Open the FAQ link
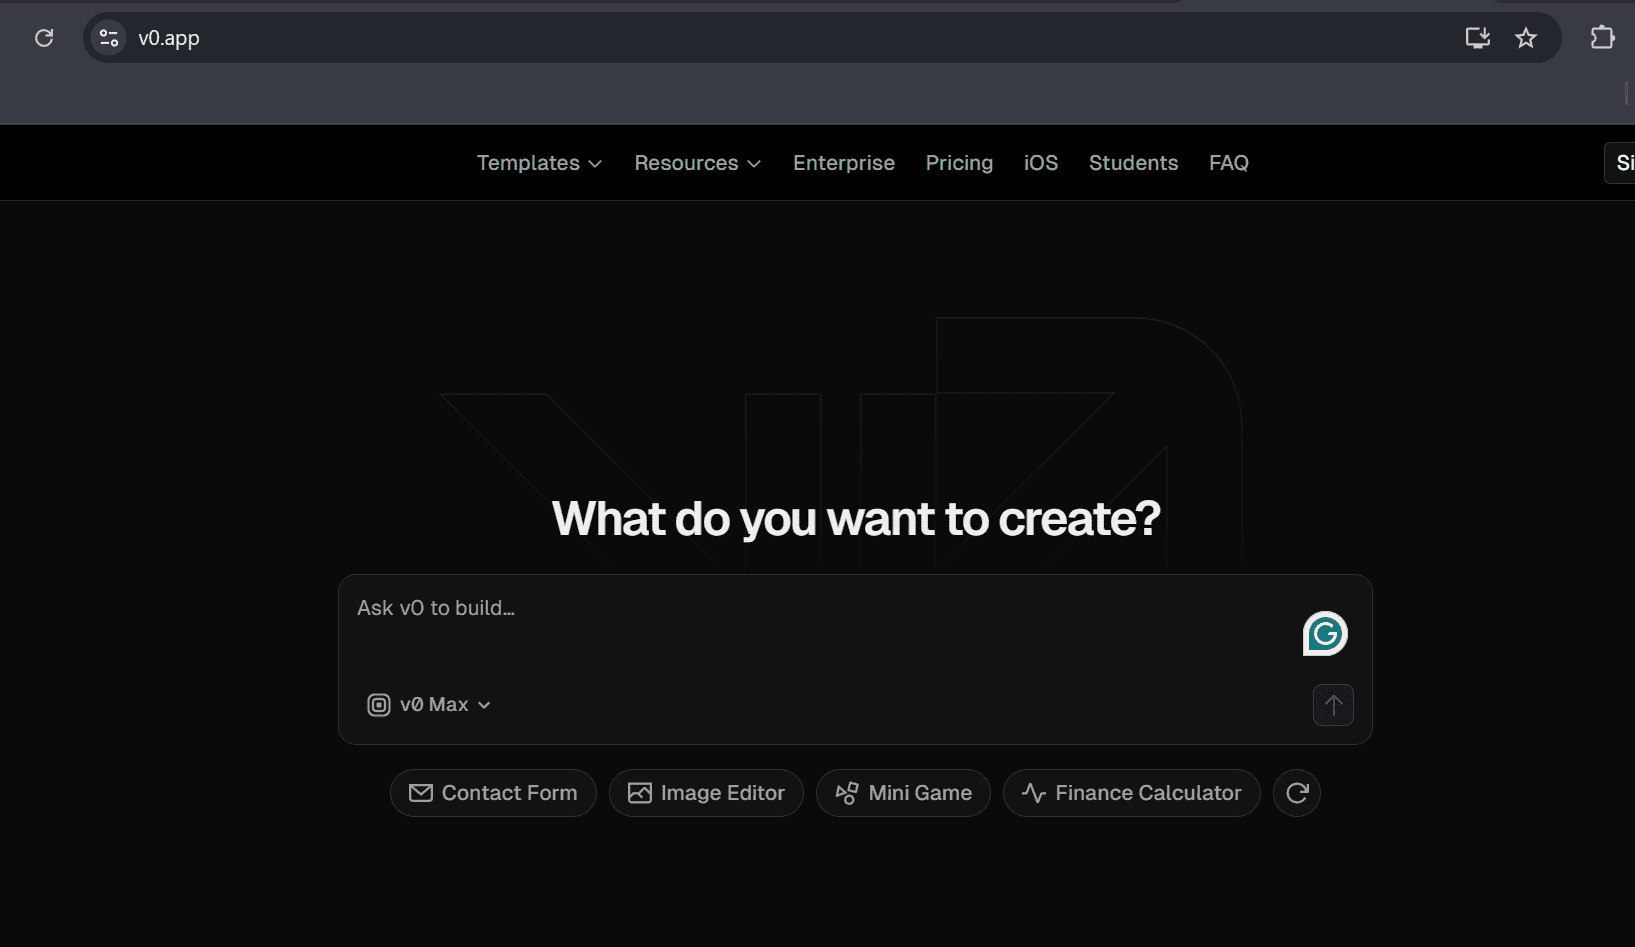 click(x=1229, y=163)
